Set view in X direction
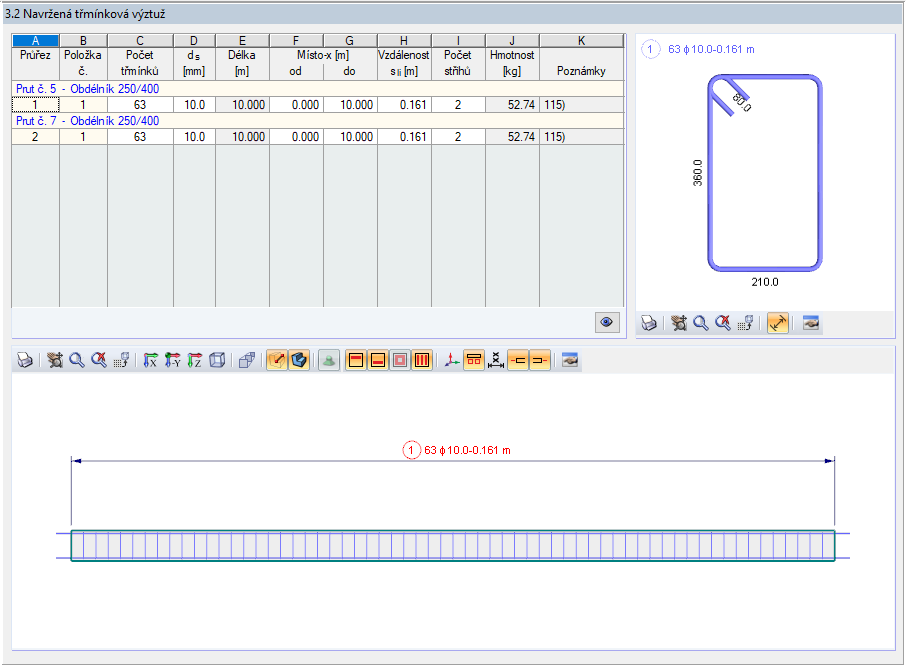This screenshot has height=666, width=906. click(150, 360)
